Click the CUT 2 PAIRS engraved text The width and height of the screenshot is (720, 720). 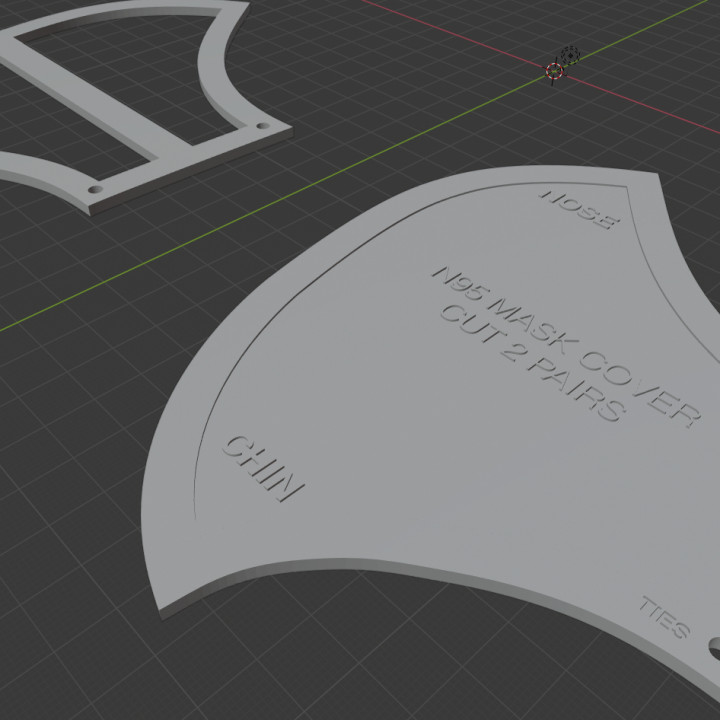point(532,365)
